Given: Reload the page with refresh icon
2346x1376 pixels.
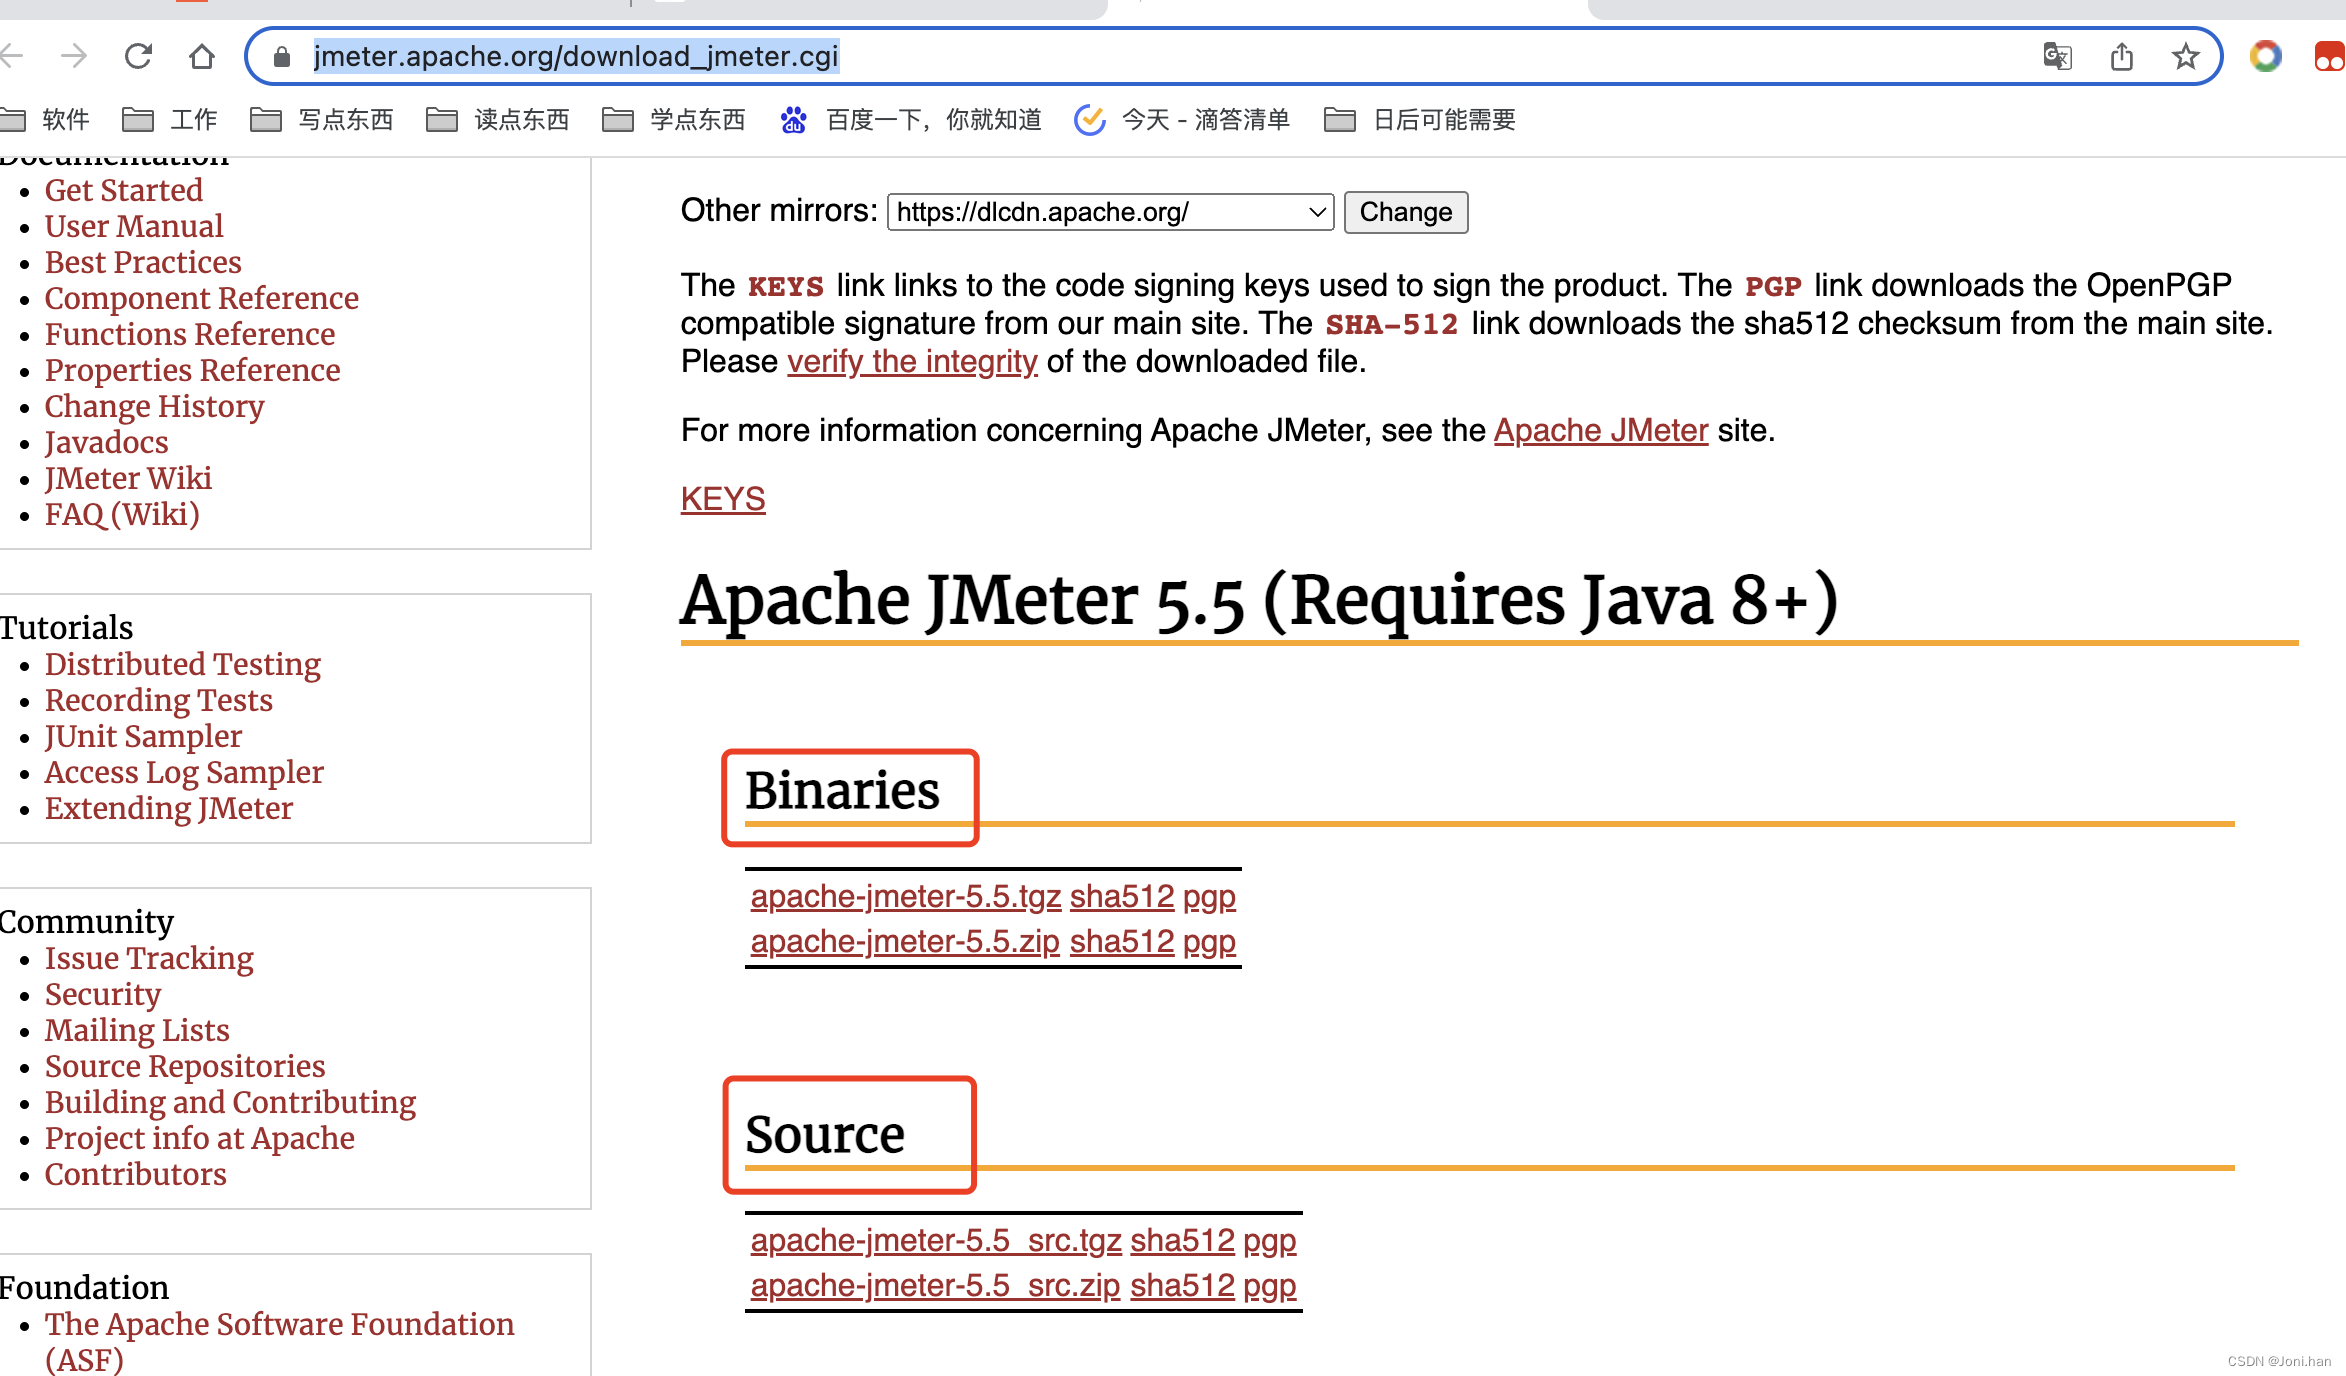Looking at the screenshot, I should click(138, 56).
